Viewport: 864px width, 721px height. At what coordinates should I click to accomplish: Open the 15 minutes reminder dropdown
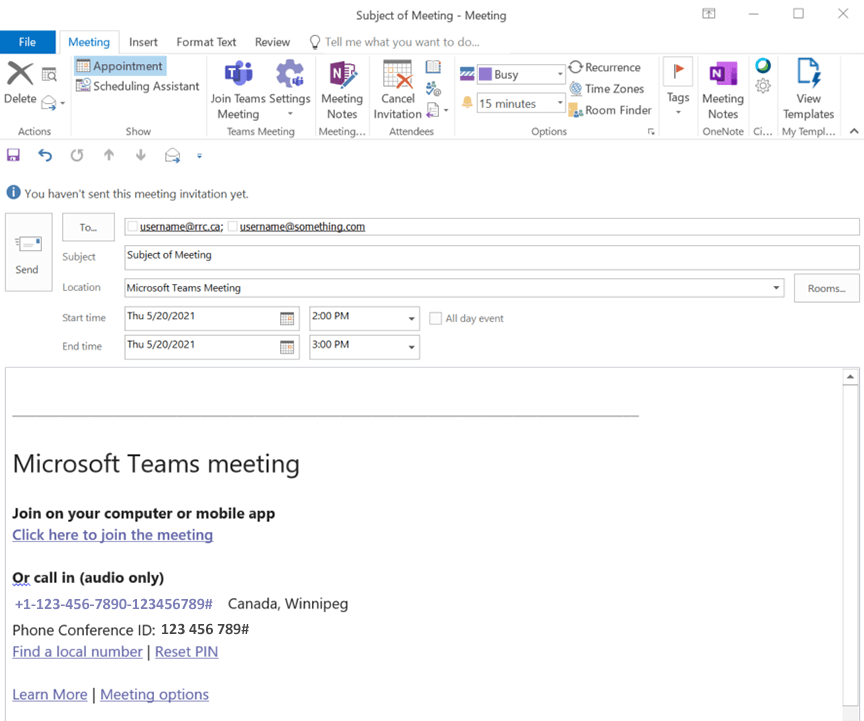[559, 104]
